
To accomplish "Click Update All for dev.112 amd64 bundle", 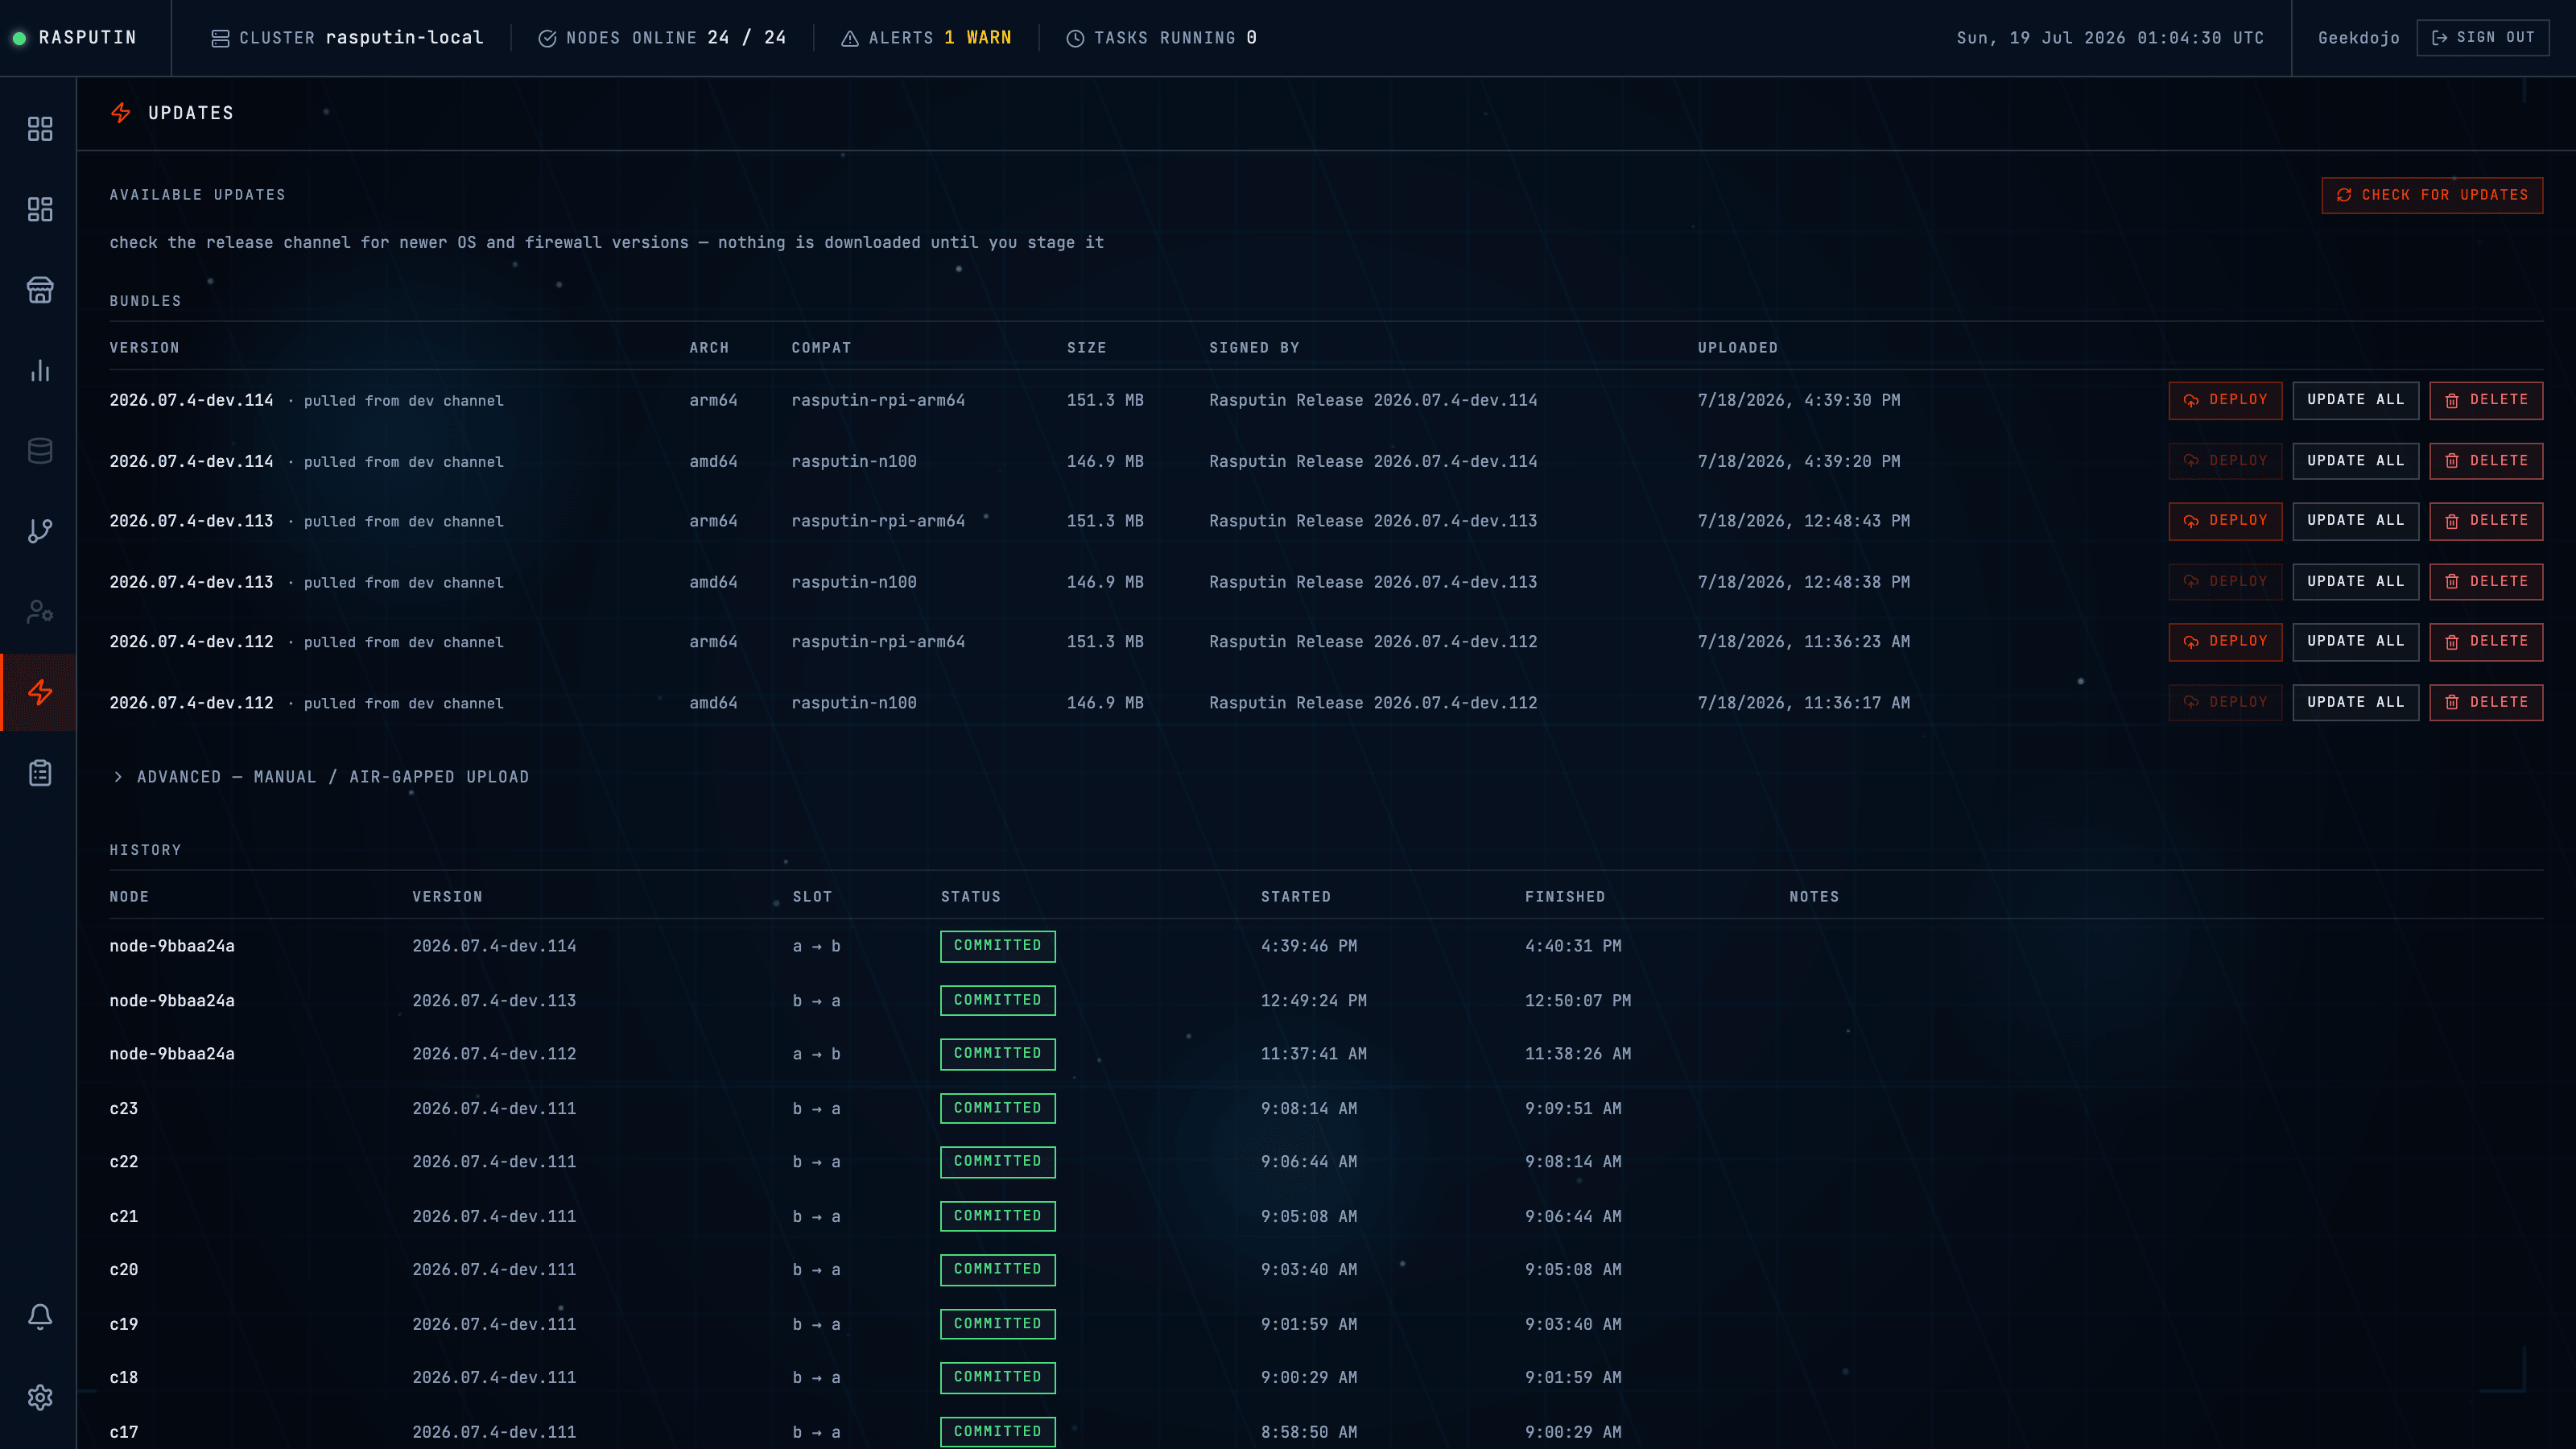I will (2355, 703).
